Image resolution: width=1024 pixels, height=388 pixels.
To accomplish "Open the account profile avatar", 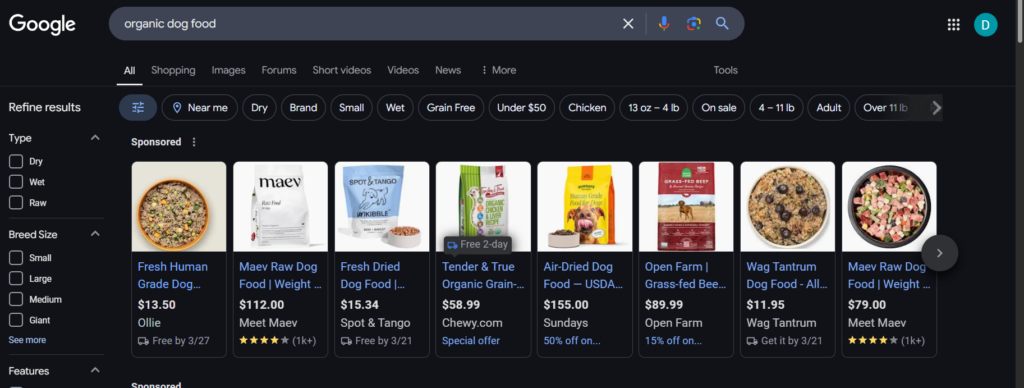I will 985,25.
